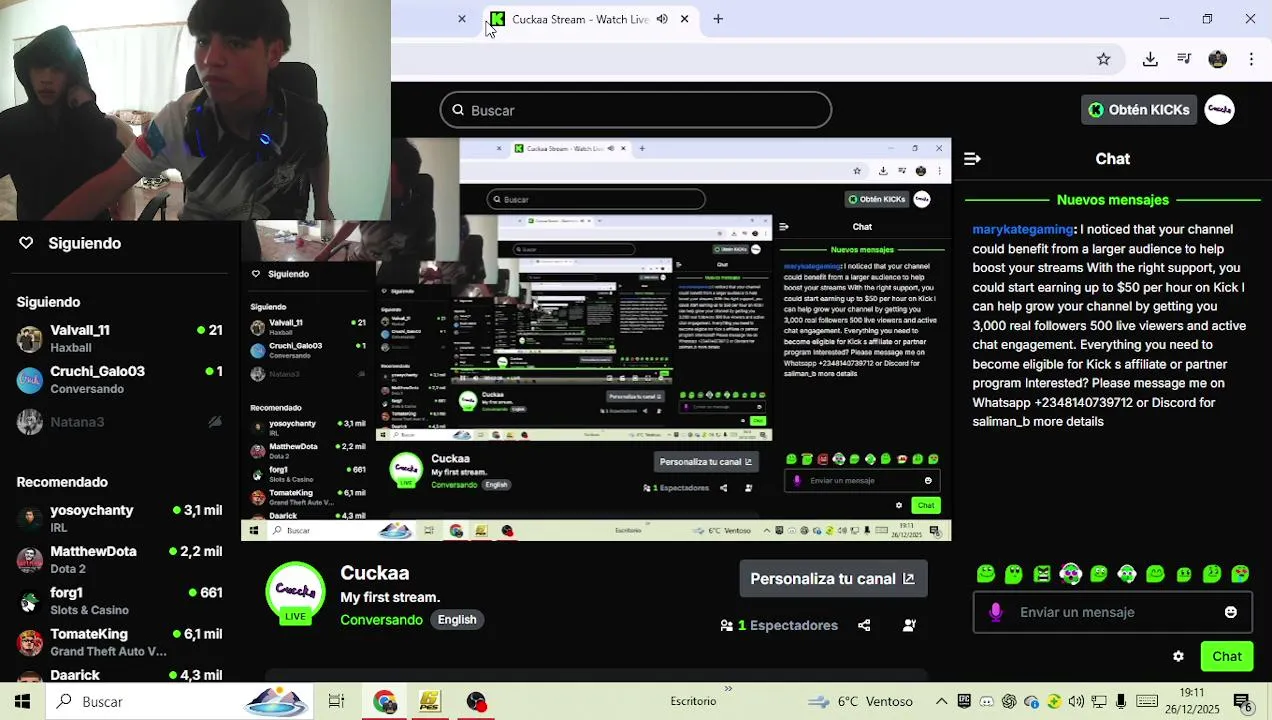View the 1 Espectadores list
1272x720 pixels.
pos(779,625)
